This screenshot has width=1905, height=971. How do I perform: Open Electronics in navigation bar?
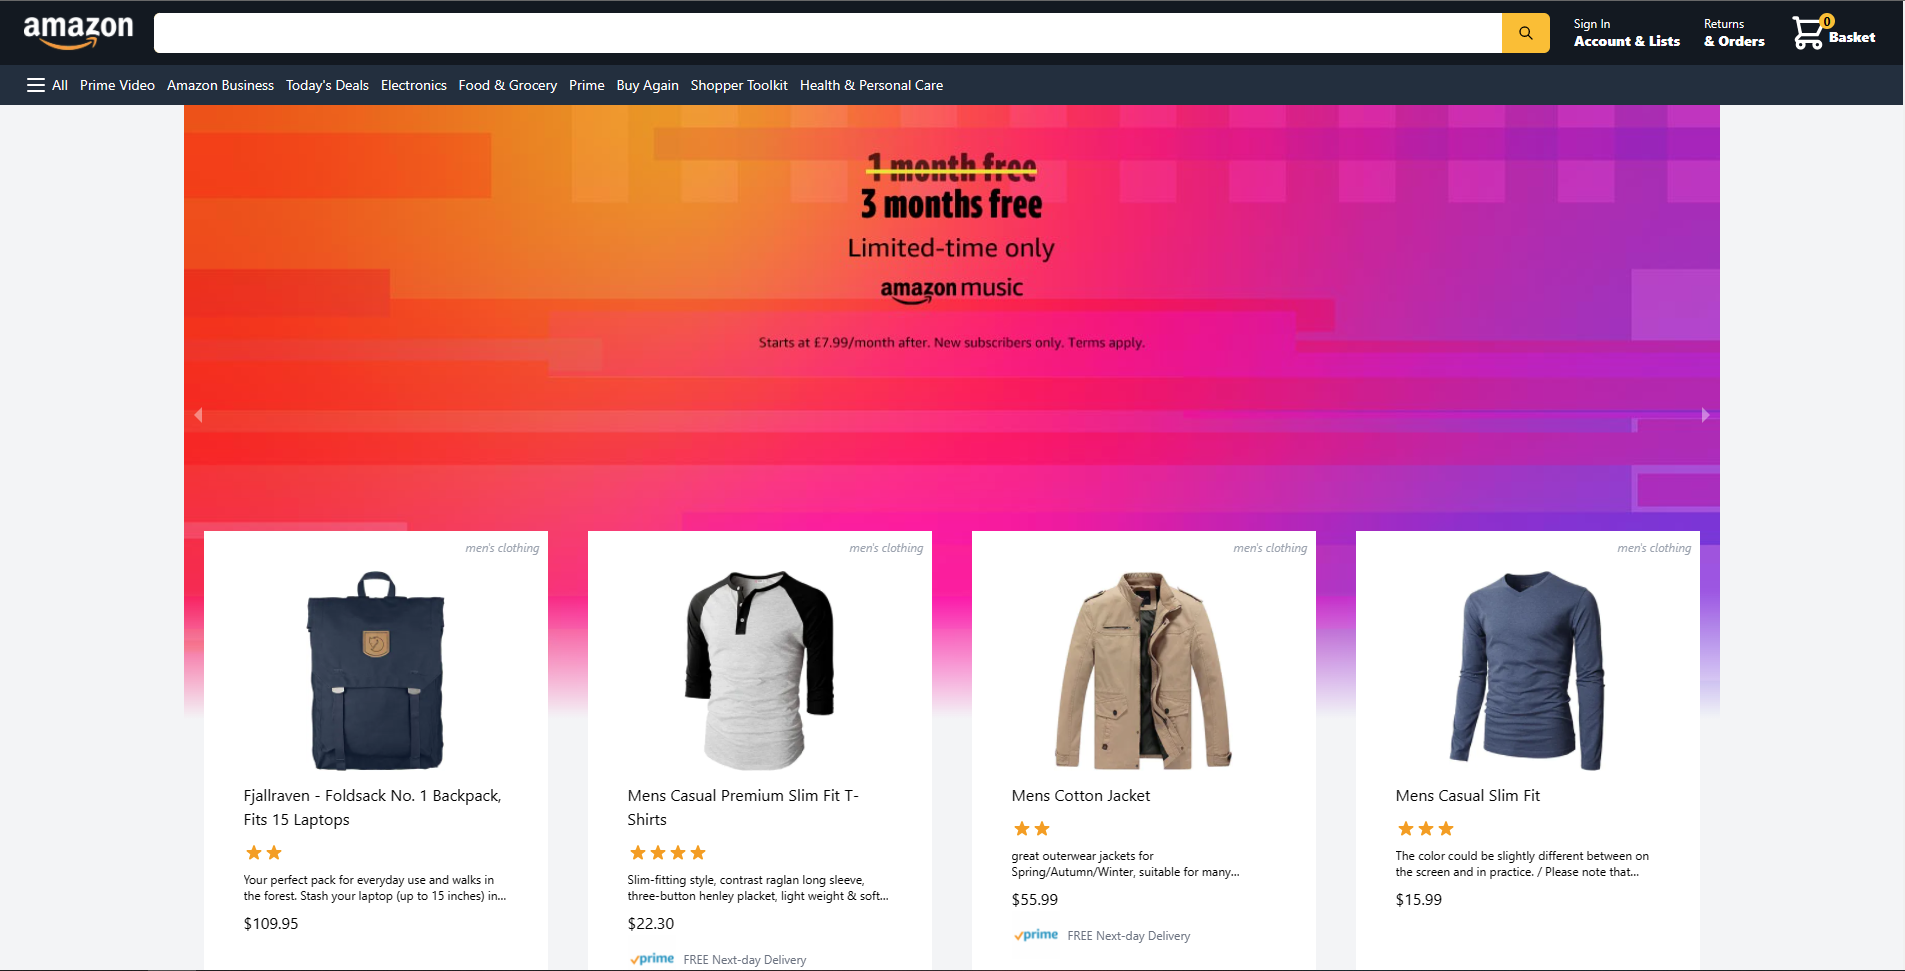click(x=414, y=85)
